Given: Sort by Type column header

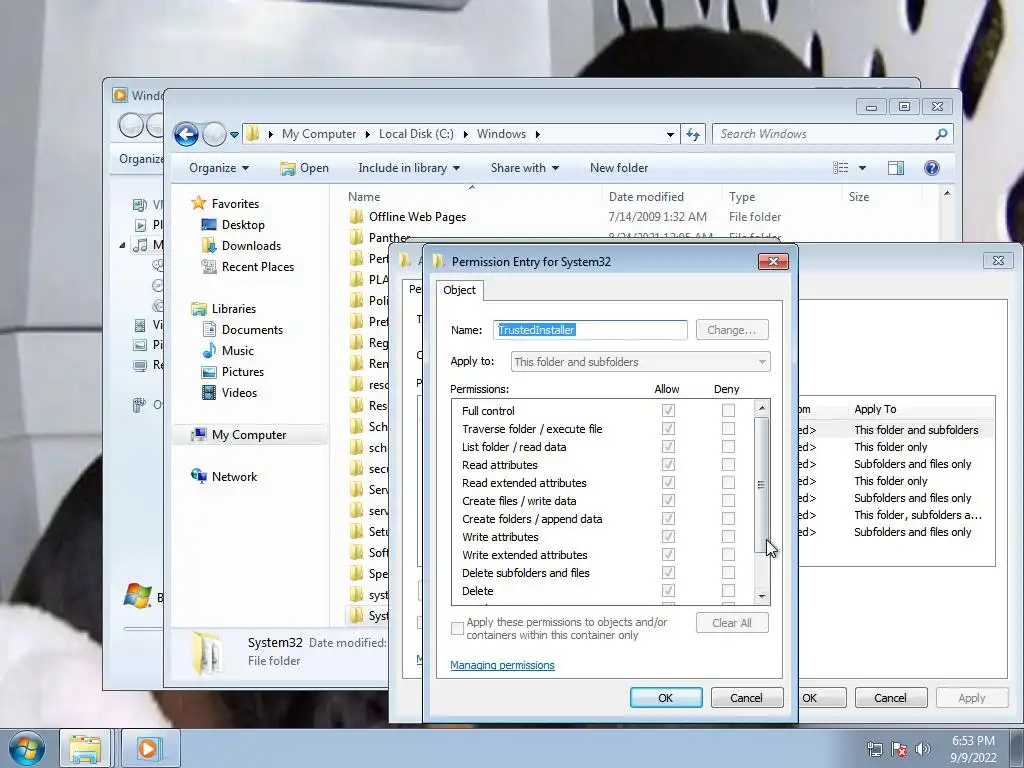Looking at the screenshot, I should (x=742, y=197).
